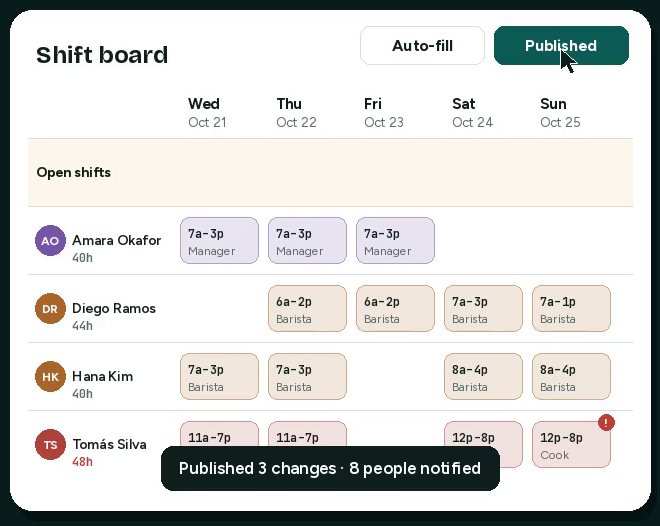Open Tomás Silva's Sunday 12p-8p Cook shift
660x526 pixels.
(571, 444)
